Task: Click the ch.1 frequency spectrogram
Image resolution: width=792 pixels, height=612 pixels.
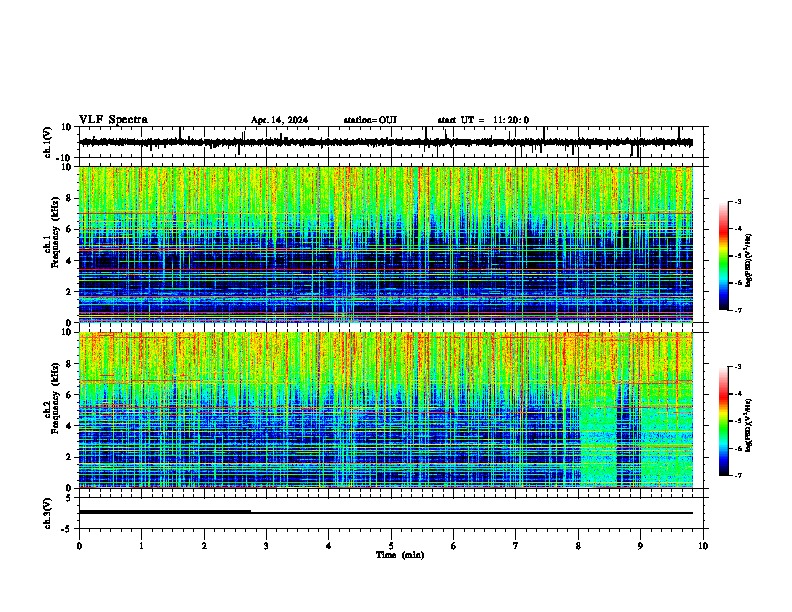Action: [x=390, y=244]
